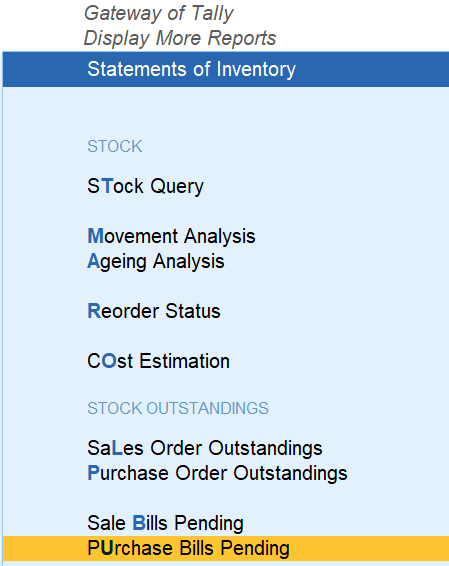
Task: Click the blue R hotkey in Reorder Status
Action: [94, 311]
